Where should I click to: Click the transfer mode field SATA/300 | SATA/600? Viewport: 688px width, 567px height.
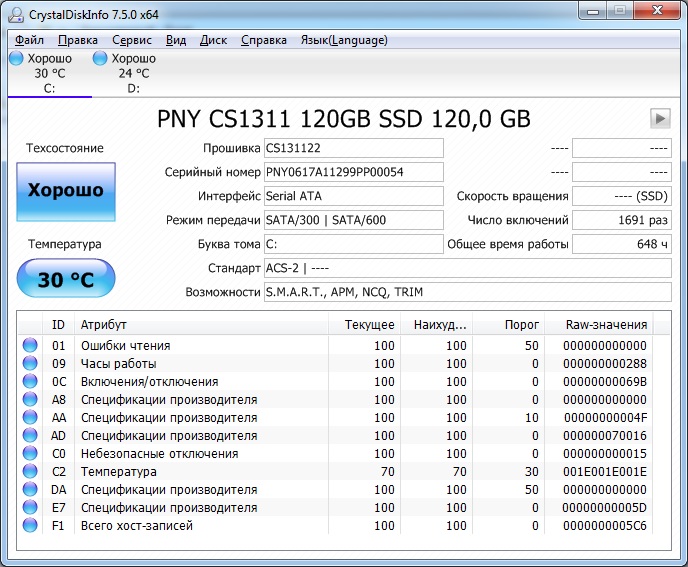tap(354, 220)
